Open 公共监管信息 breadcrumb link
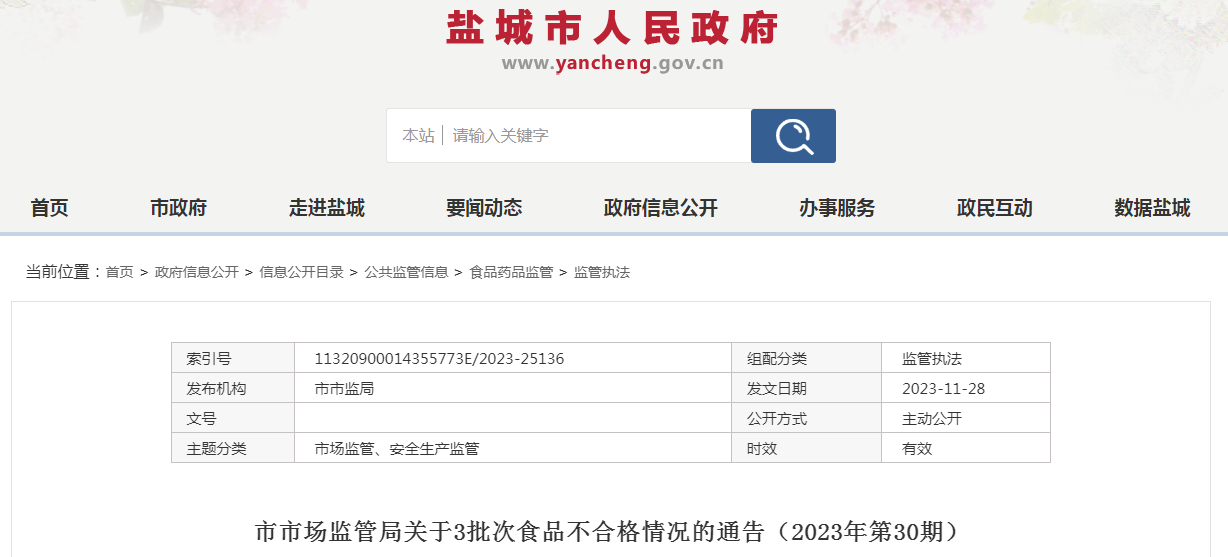 407,272
